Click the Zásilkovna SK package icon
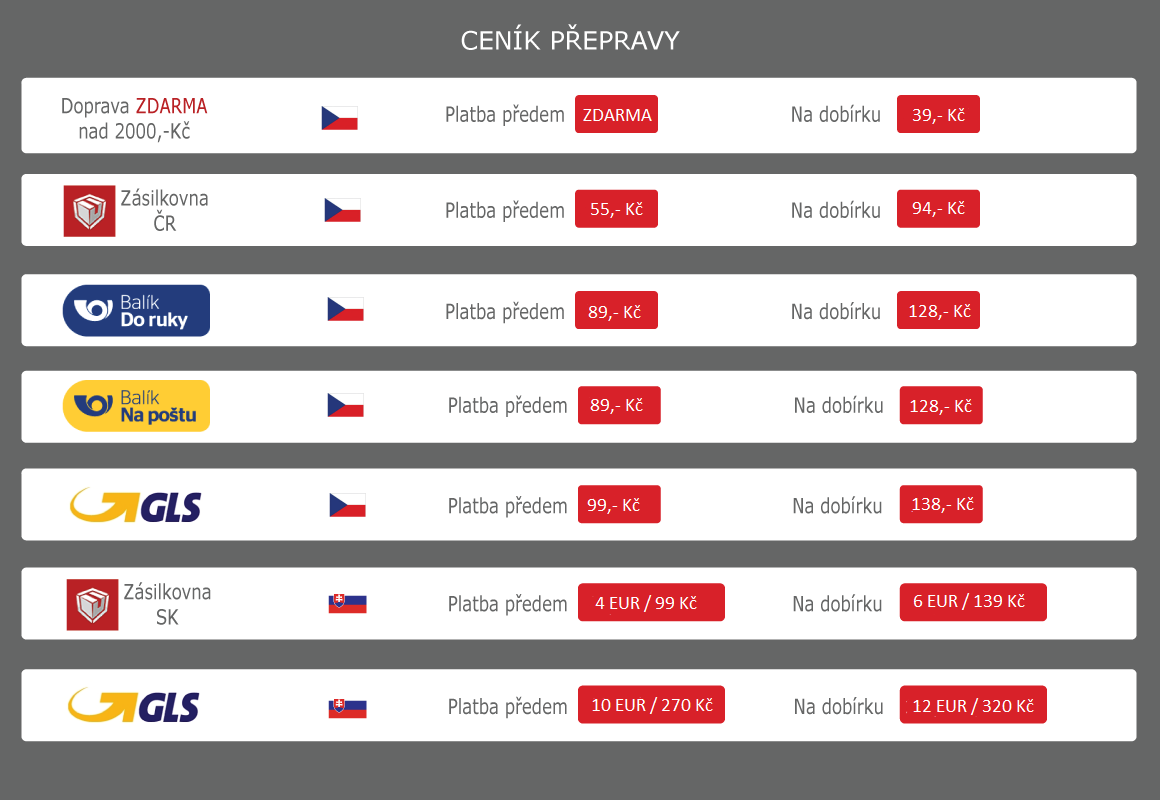Screen dimensions: 1160x800 92,604
